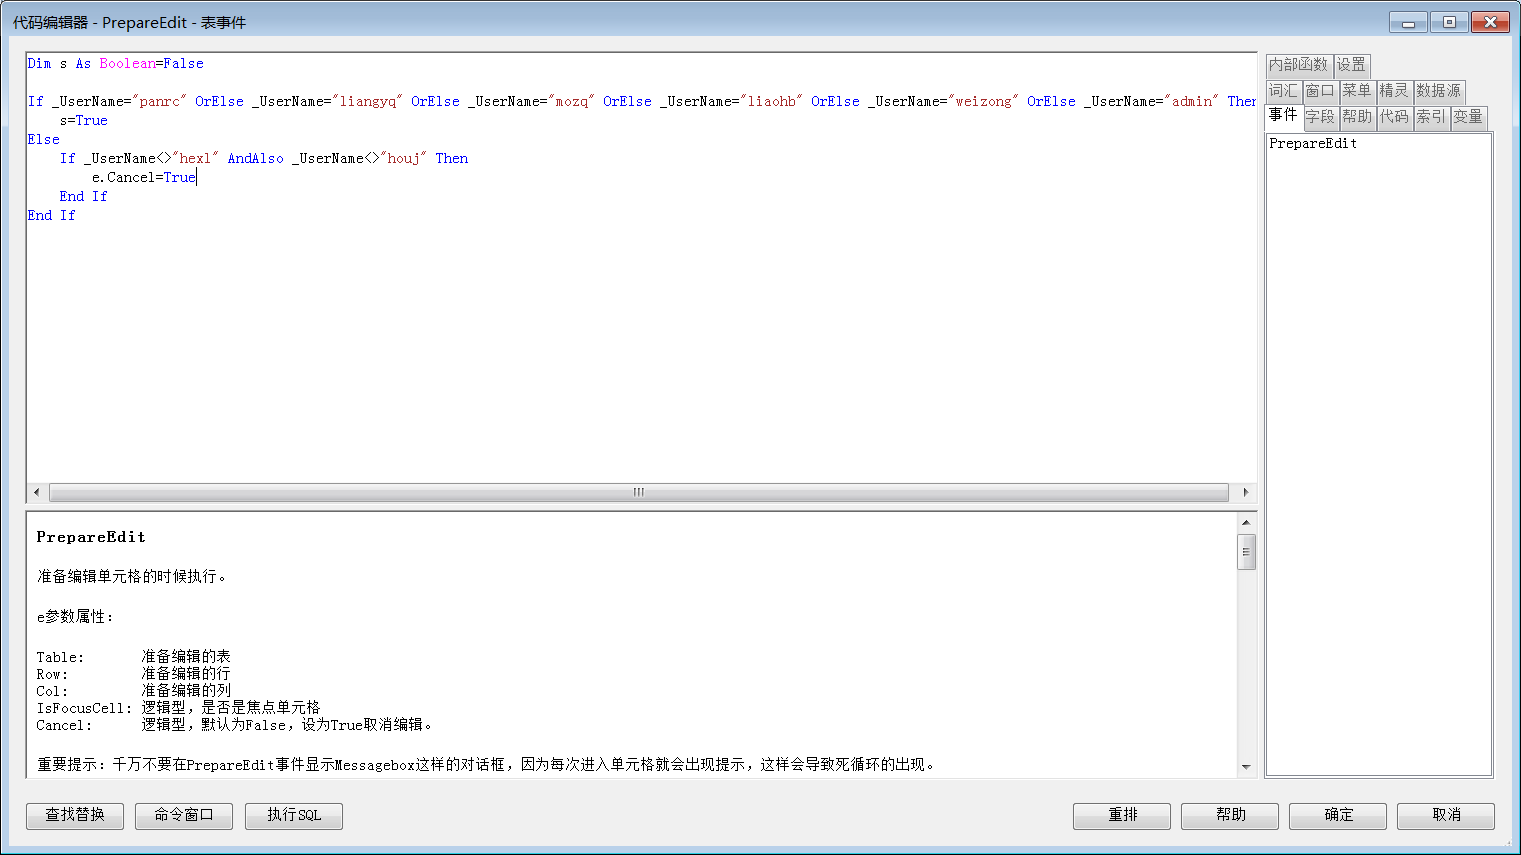The height and width of the screenshot is (855, 1521).
Task: Open the 设置 tab
Action: [1351, 65]
